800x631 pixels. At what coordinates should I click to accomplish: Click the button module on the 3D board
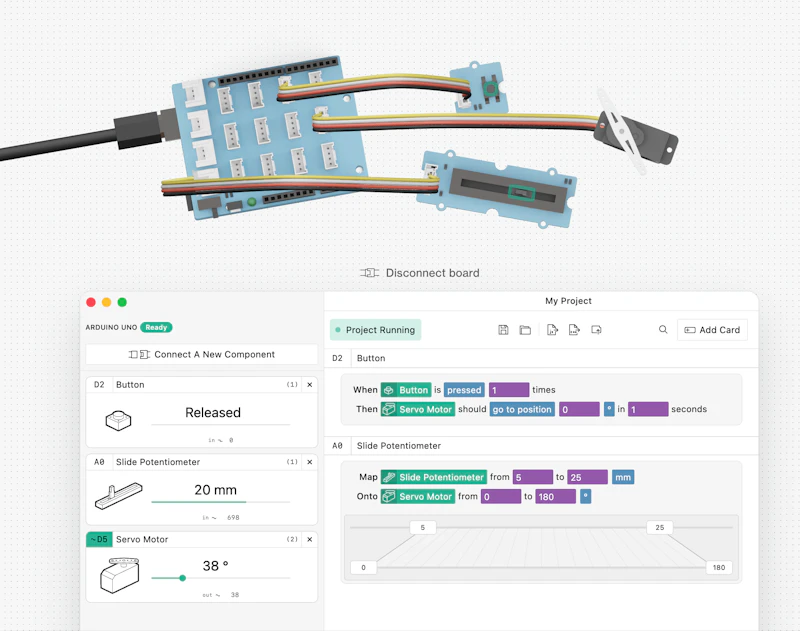click(x=481, y=88)
